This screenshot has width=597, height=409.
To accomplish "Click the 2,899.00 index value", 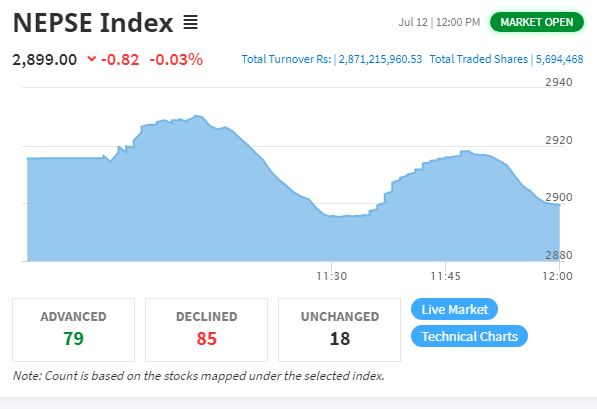I will pos(45,60).
